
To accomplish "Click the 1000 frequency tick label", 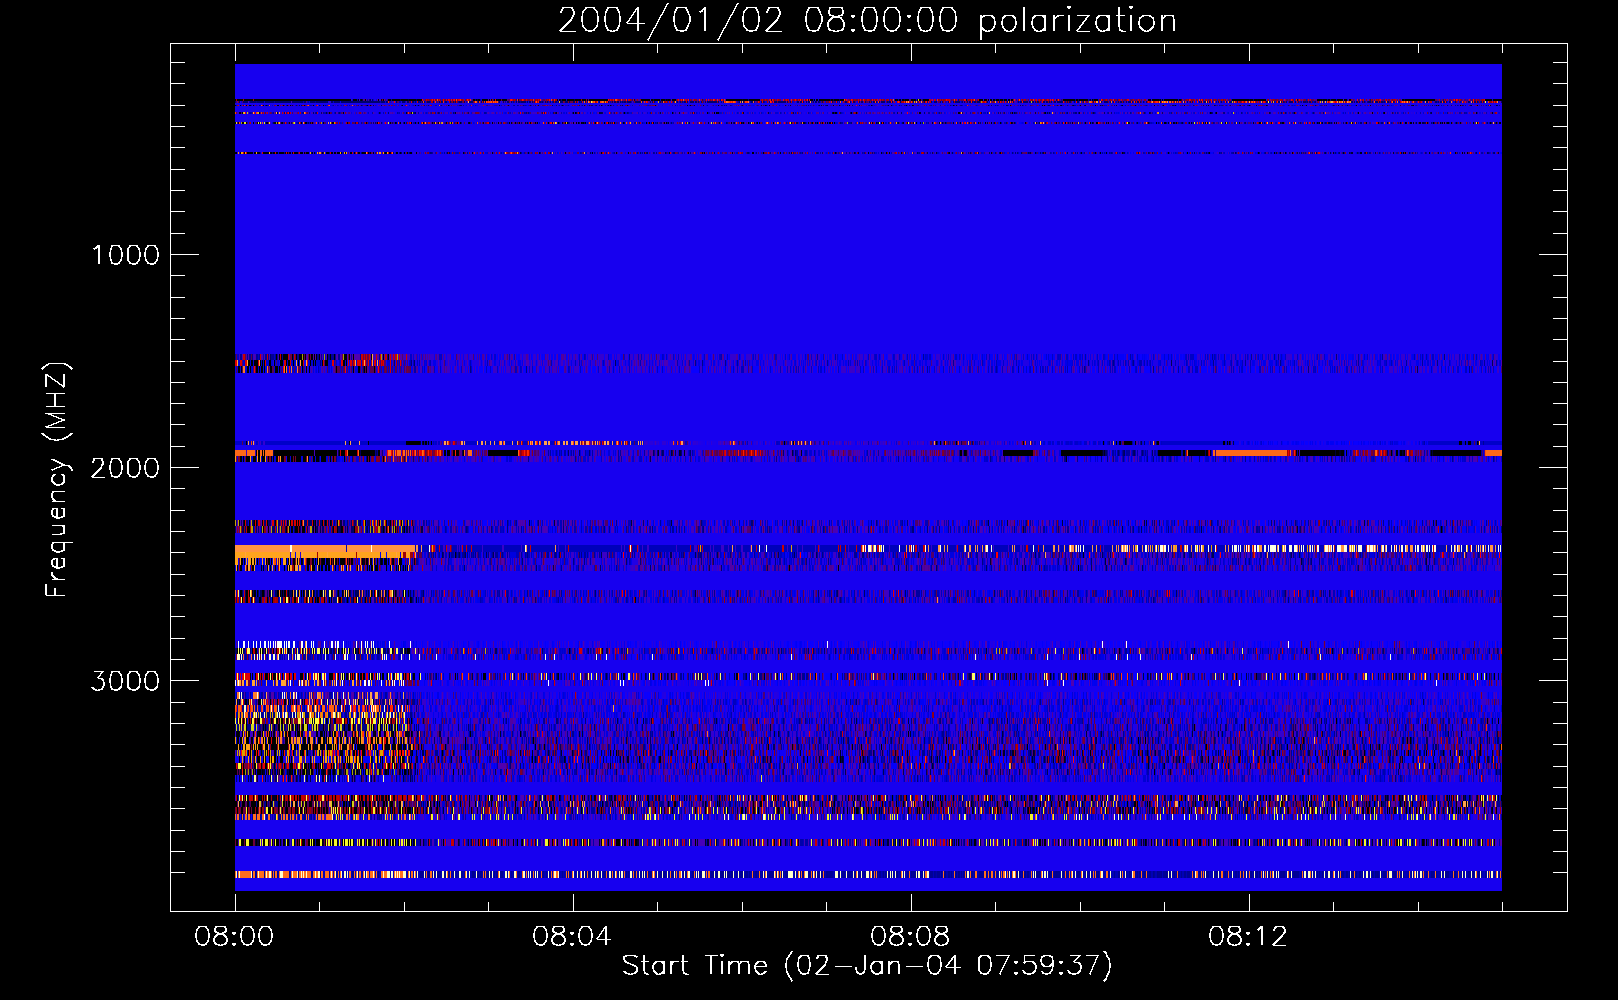I will [125, 255].
